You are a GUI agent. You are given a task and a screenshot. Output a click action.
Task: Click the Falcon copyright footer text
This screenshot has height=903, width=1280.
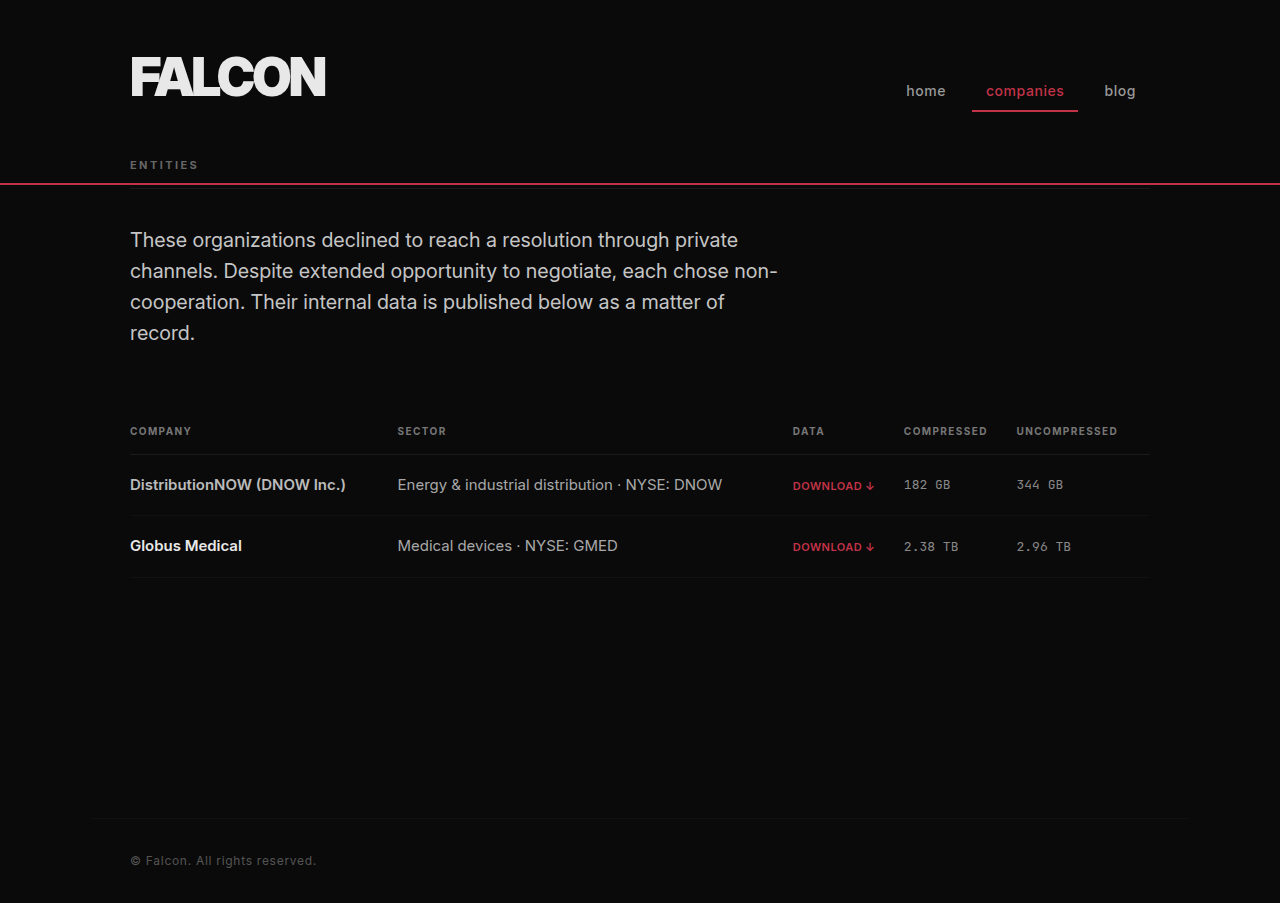click(x=223, y=861)
